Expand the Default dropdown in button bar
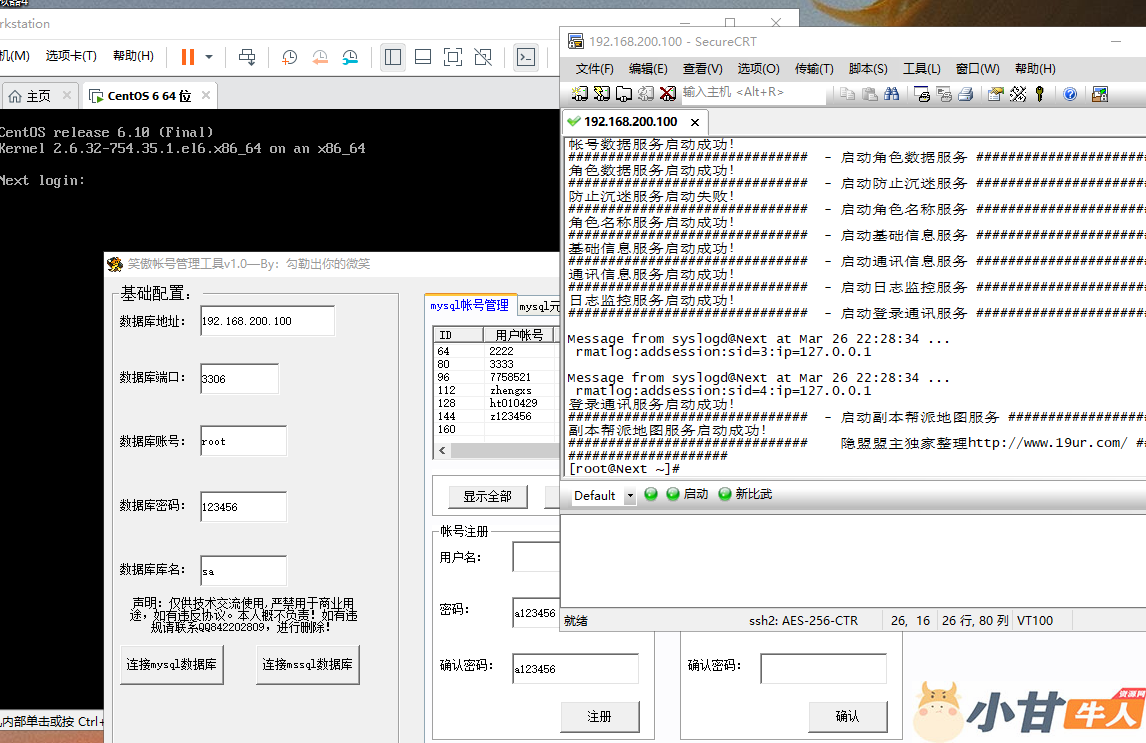 coord(630,496)
